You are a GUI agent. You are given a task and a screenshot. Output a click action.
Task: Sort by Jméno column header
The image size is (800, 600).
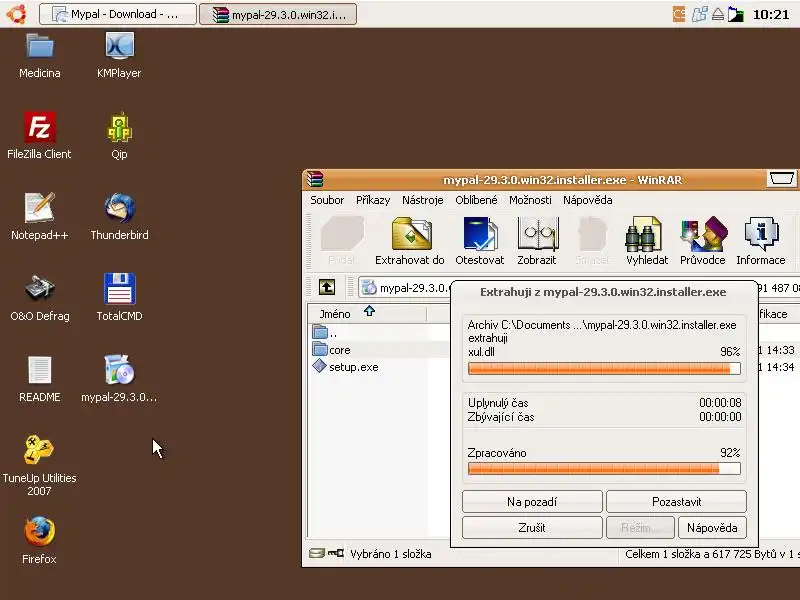point(367,313)
